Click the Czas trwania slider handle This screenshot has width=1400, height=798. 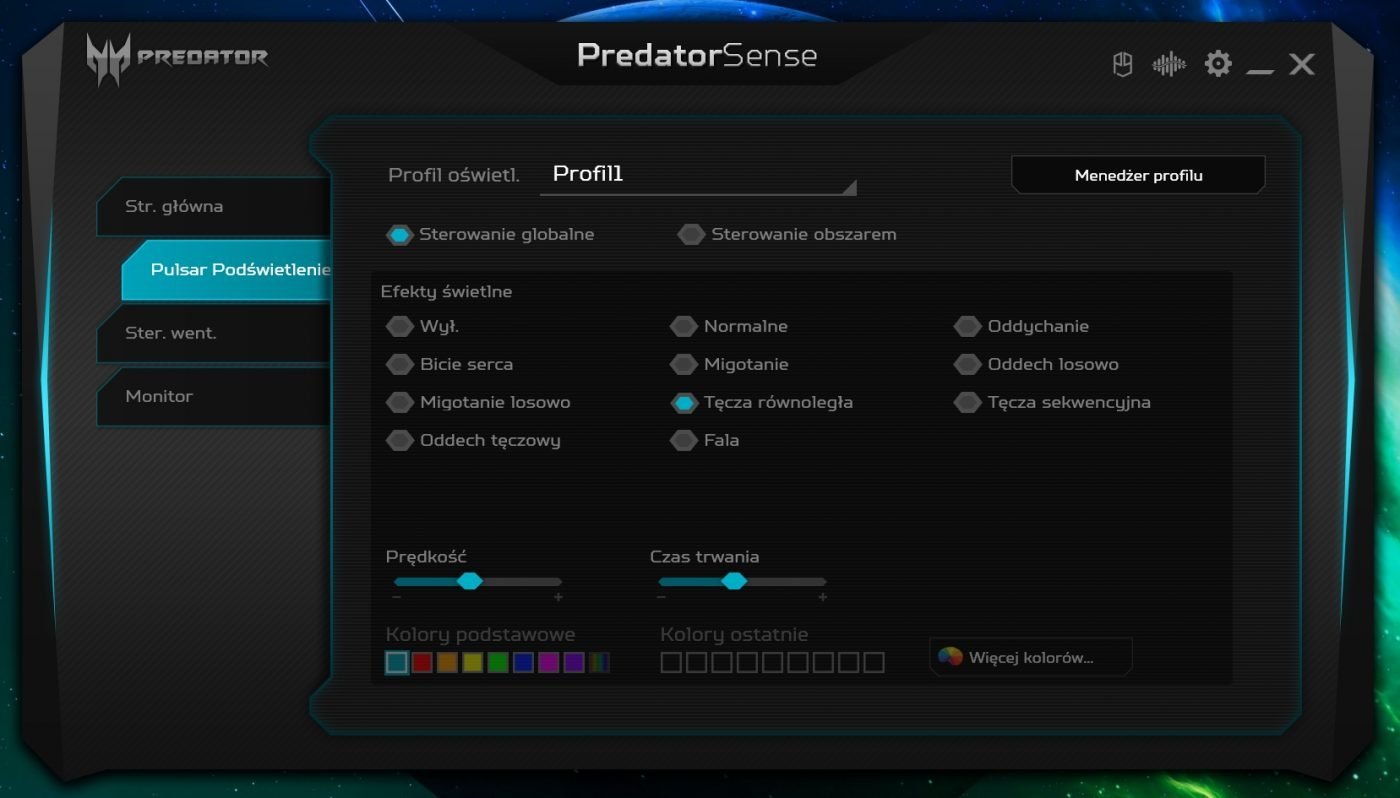tap(734, 582)
